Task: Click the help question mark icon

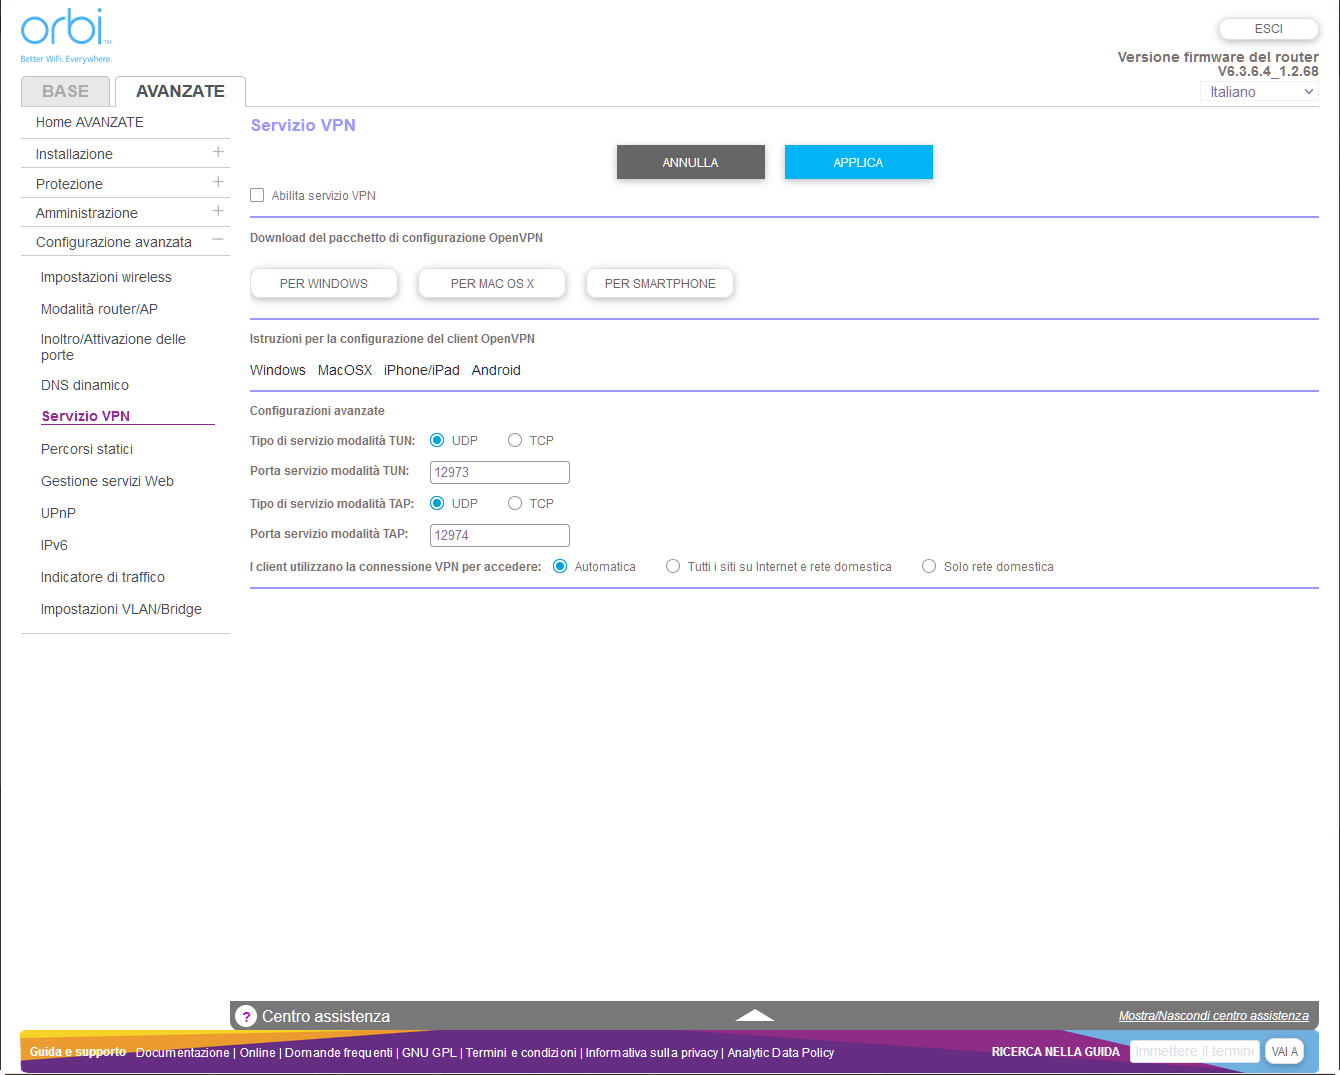Action: [x=246, y=1016]
